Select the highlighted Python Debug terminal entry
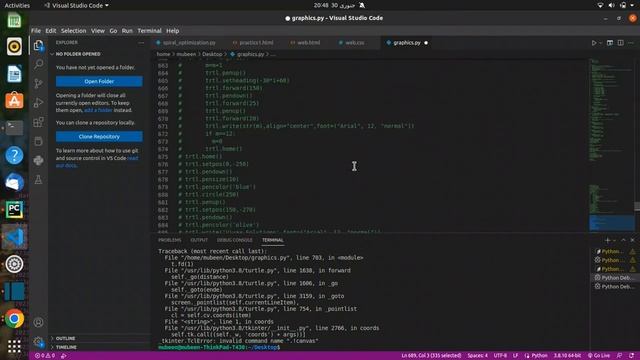Viewport: 640px width, 360px height. click(x=614, y=278)
